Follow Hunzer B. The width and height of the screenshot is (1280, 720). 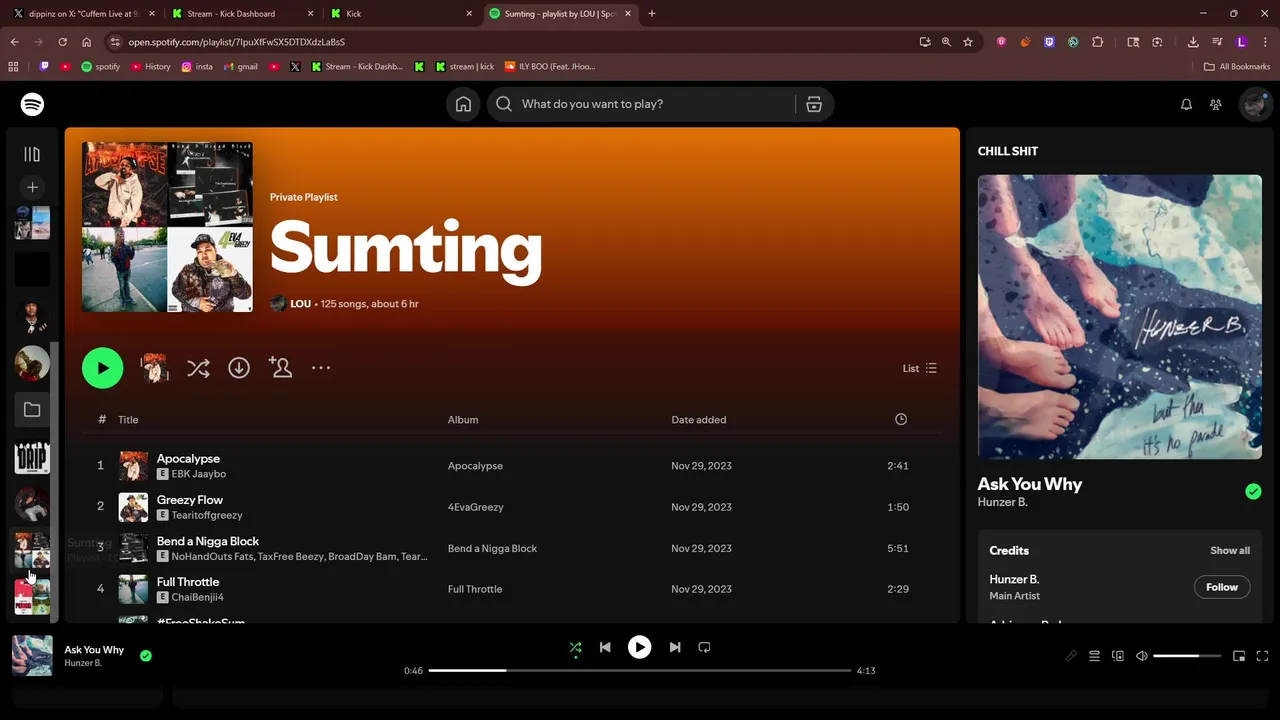point(1222,587)
